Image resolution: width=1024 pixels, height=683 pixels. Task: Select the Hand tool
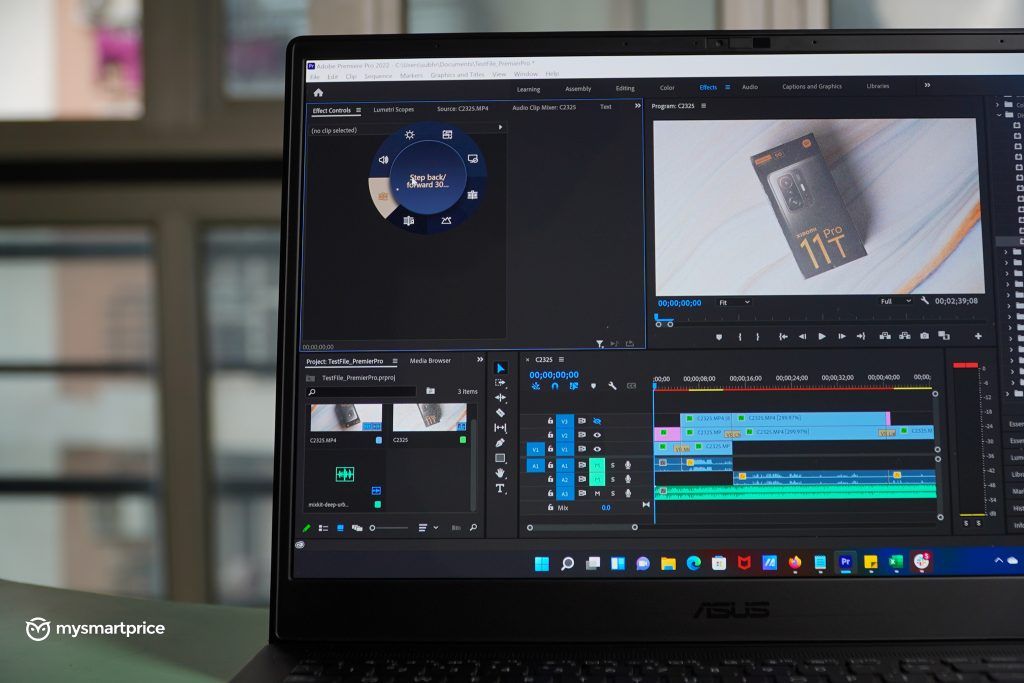click(x=500, y=473)
